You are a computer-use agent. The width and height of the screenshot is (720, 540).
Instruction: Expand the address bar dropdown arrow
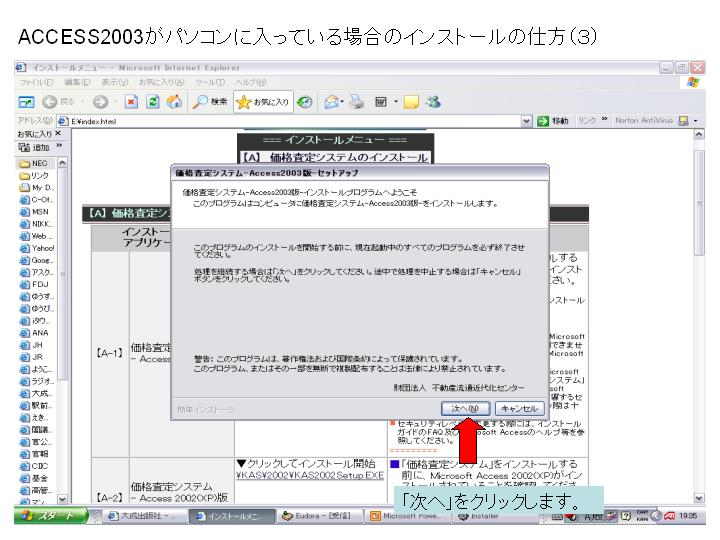coord(527,121)
